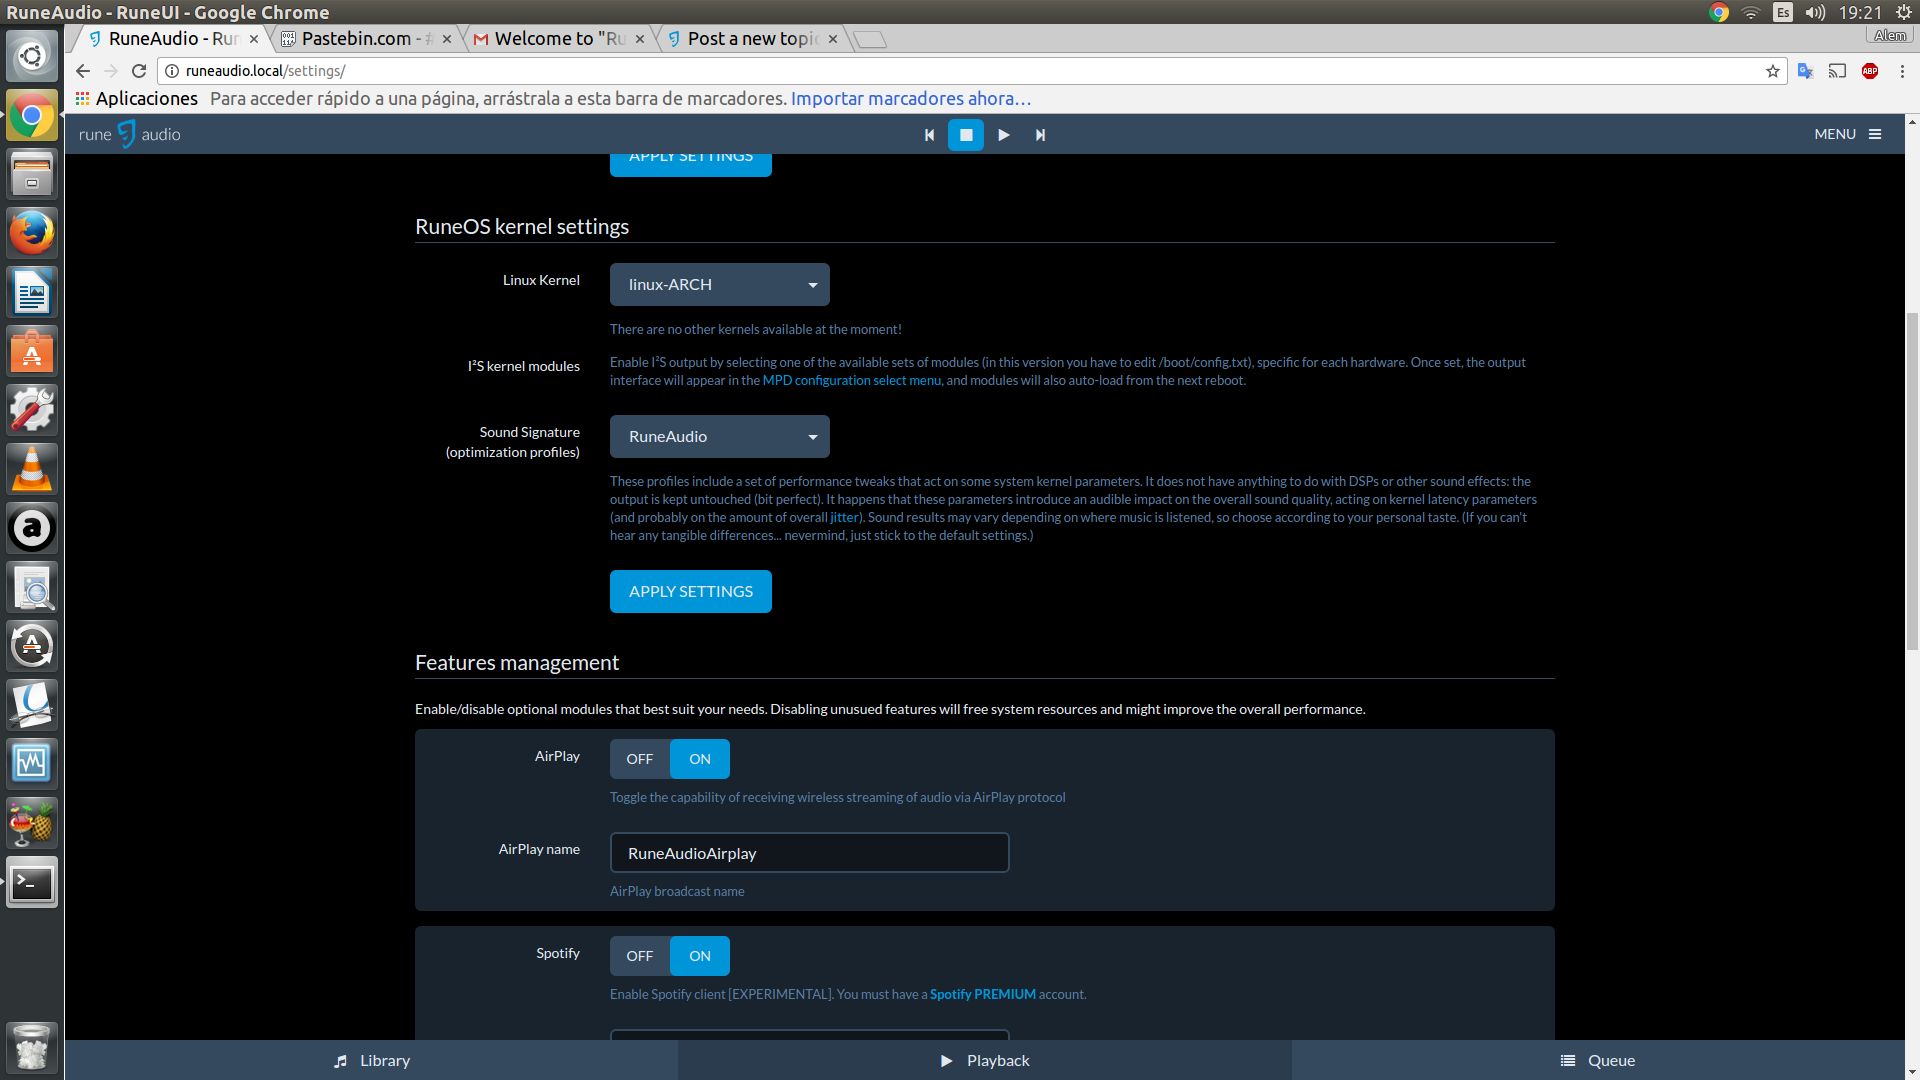Open the Trash in launcher

pyautogui.click(x=32, y=1047)
